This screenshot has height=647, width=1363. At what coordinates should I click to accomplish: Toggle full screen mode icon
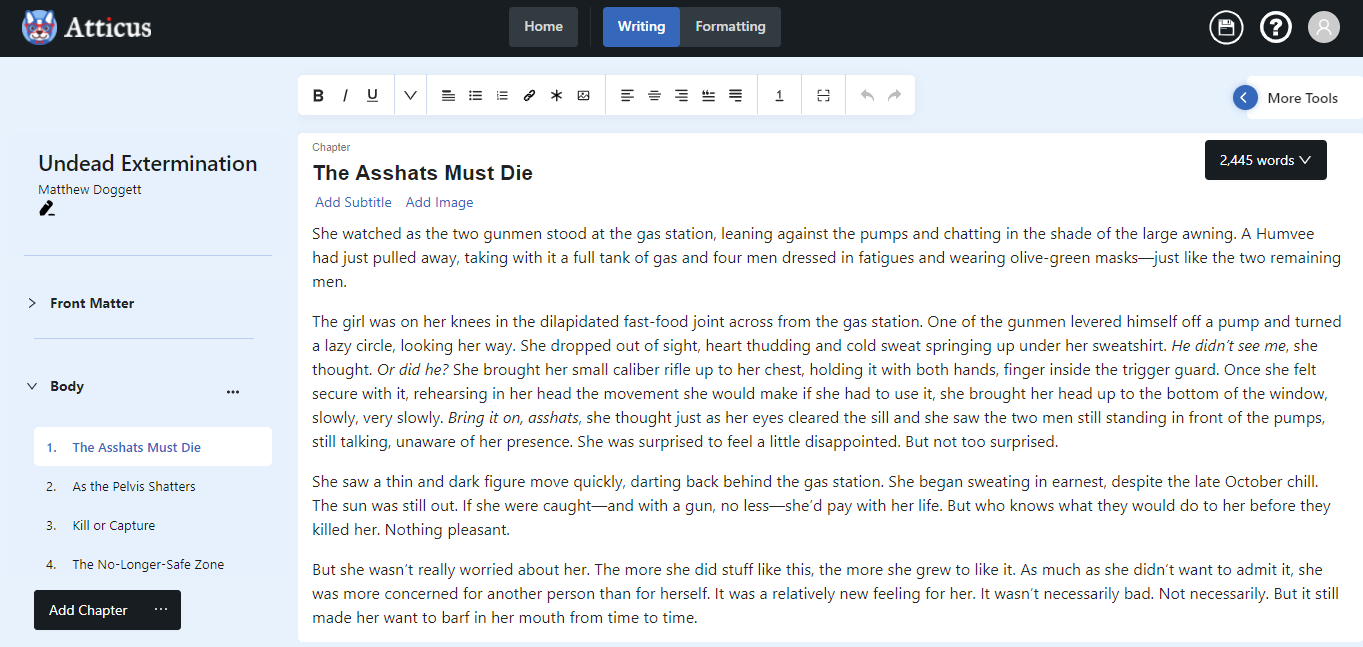[823, 96]
